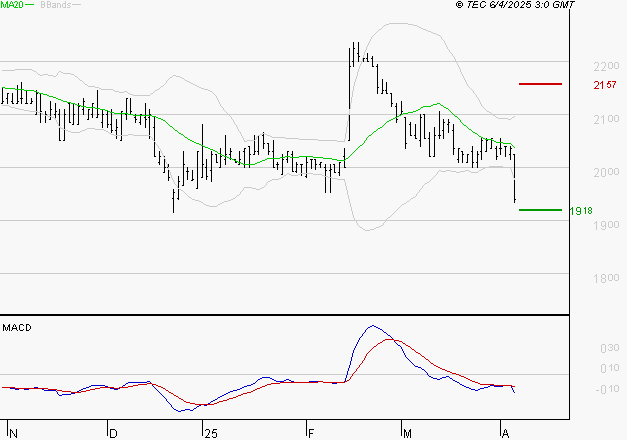Viewport: 627px width, 440px height.
Task: Click the red 2157 resistance label
Action: coord(605,85)
